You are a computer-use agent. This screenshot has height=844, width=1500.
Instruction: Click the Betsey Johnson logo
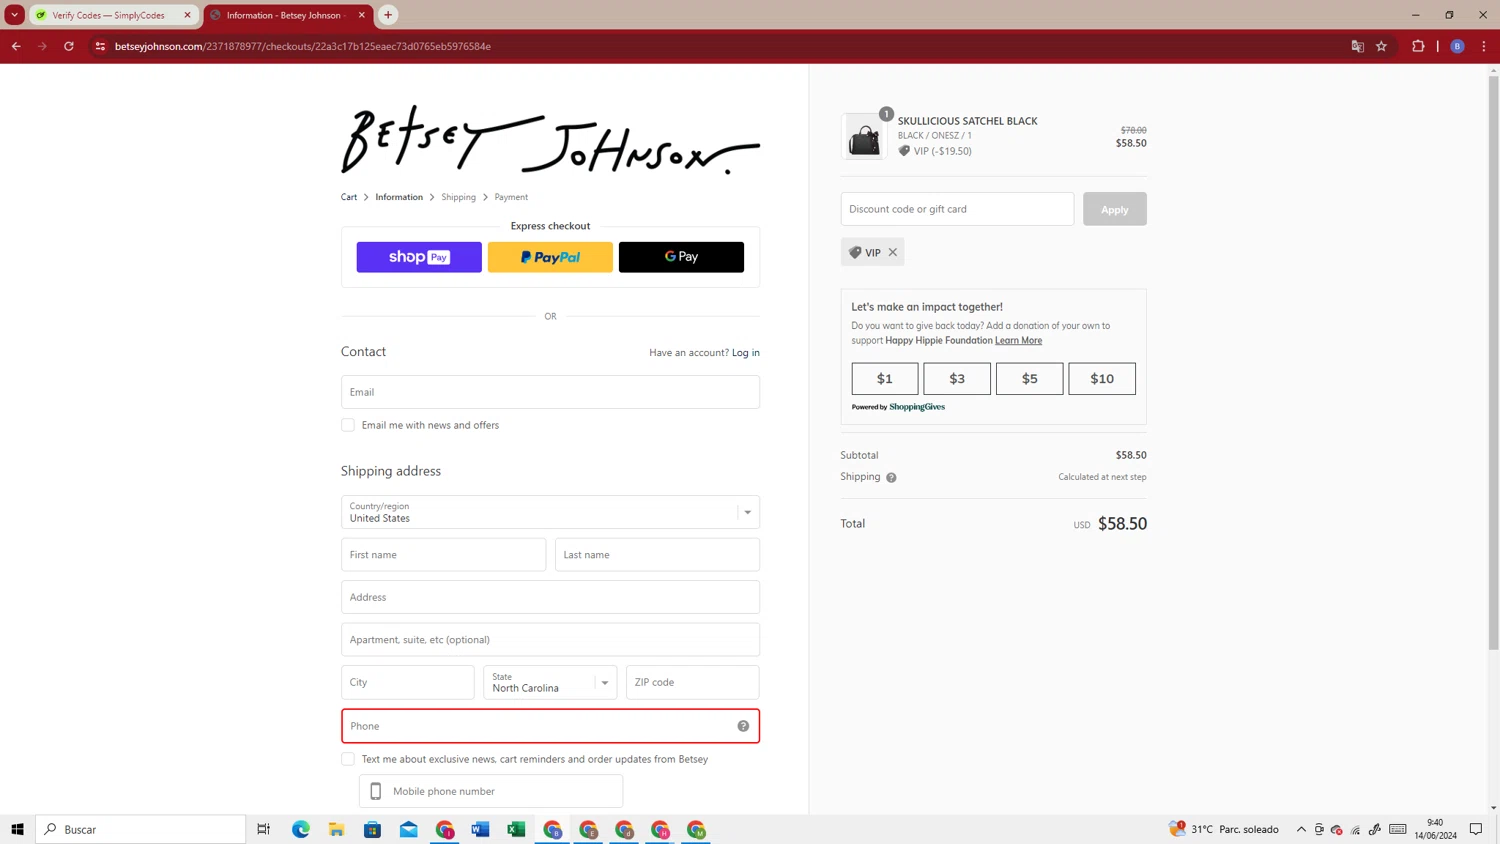pyautogui.click(x=550, y=140)
